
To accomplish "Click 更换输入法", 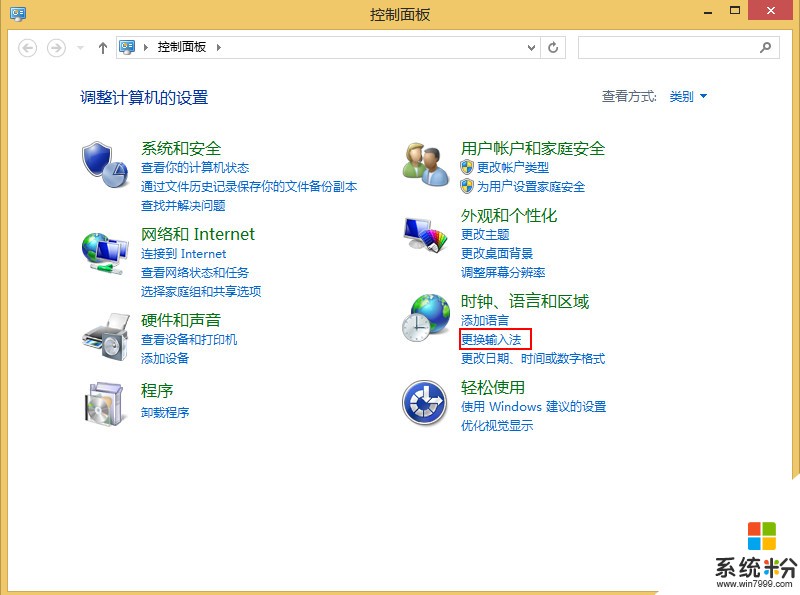I will pos(491,339).
